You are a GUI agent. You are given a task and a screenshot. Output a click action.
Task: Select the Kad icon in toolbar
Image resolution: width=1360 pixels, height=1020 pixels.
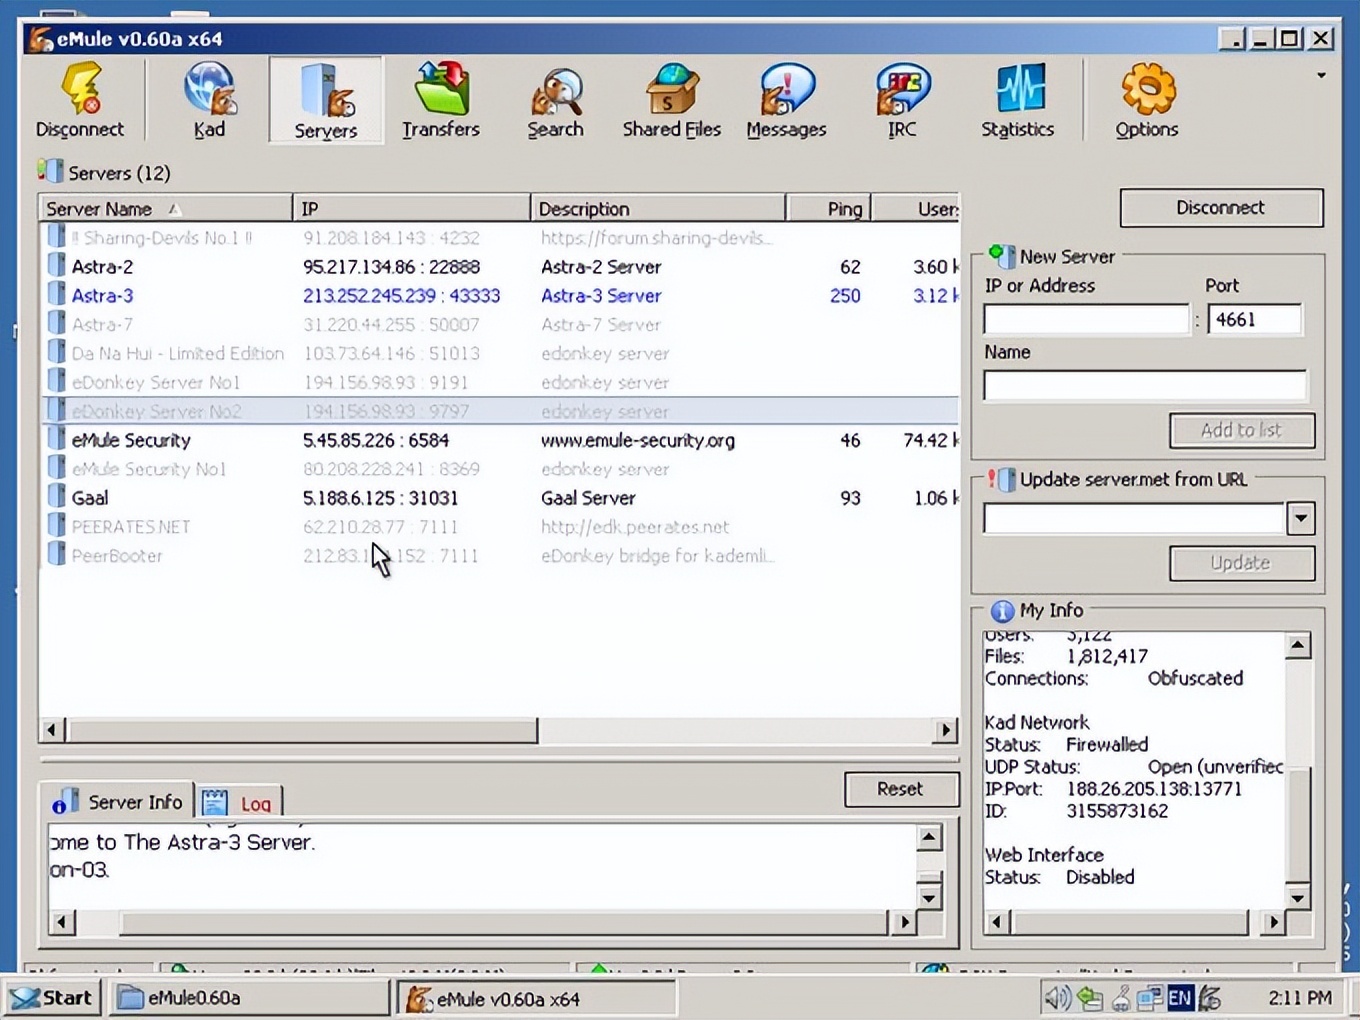209,99
